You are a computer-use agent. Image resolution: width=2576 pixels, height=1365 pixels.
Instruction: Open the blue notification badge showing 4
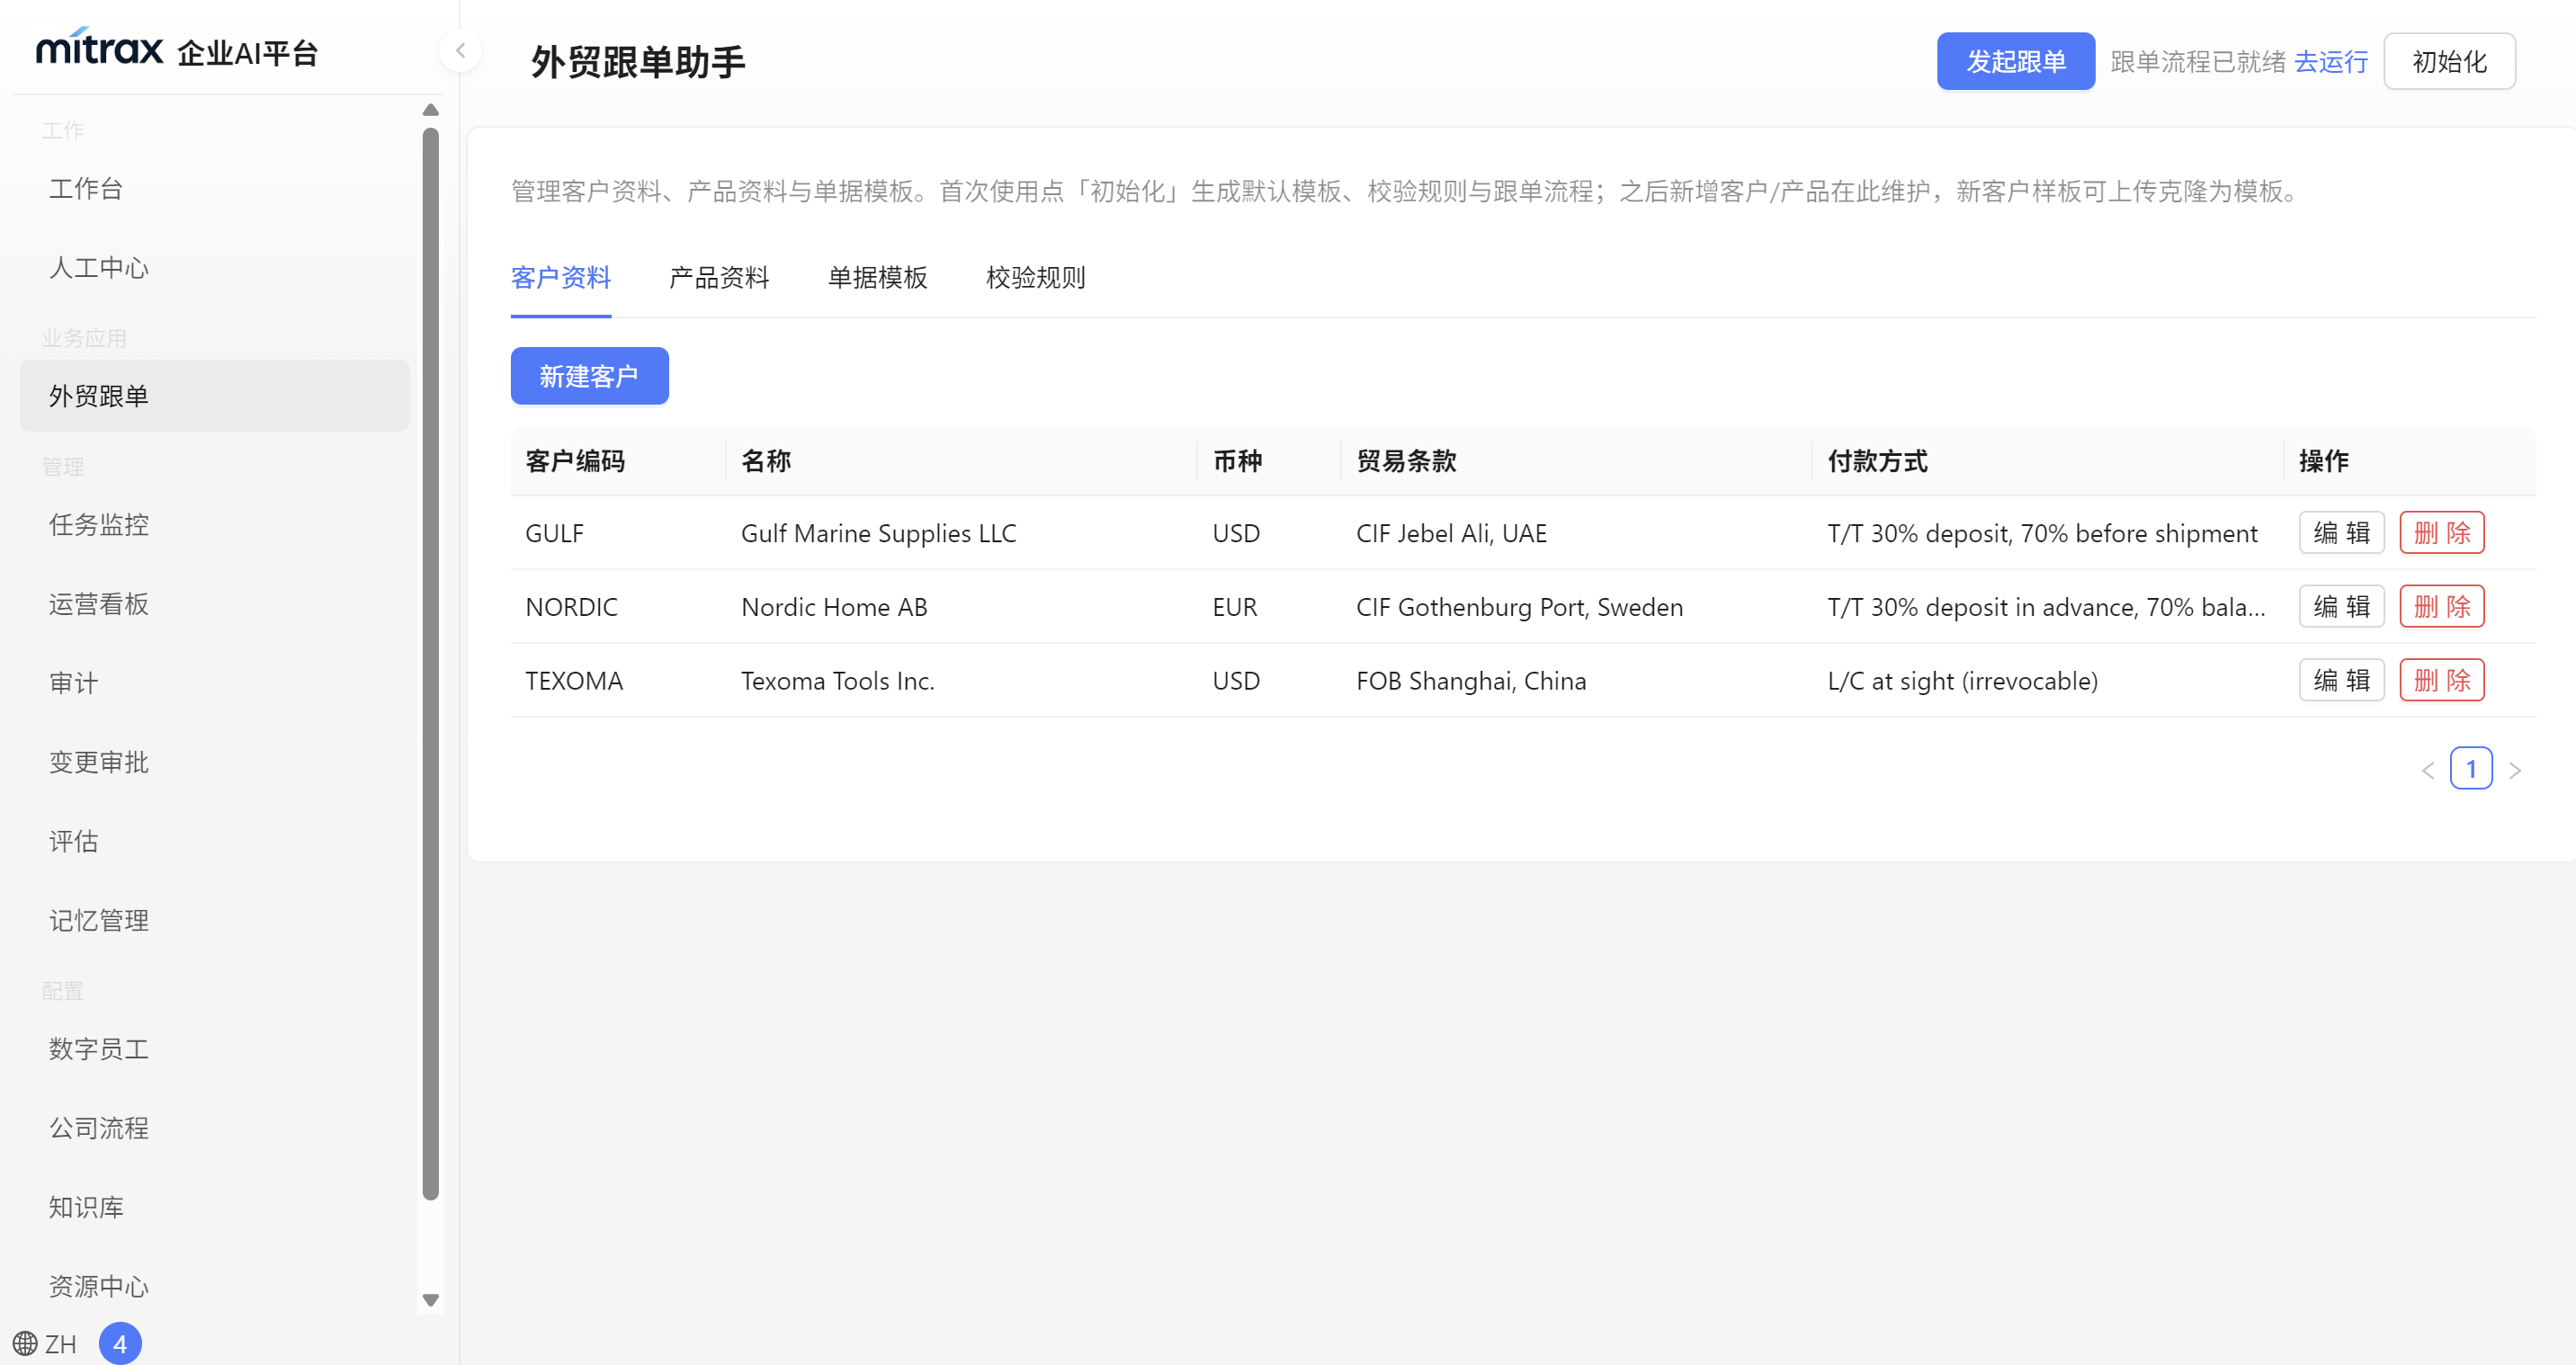coord(120,1343)
